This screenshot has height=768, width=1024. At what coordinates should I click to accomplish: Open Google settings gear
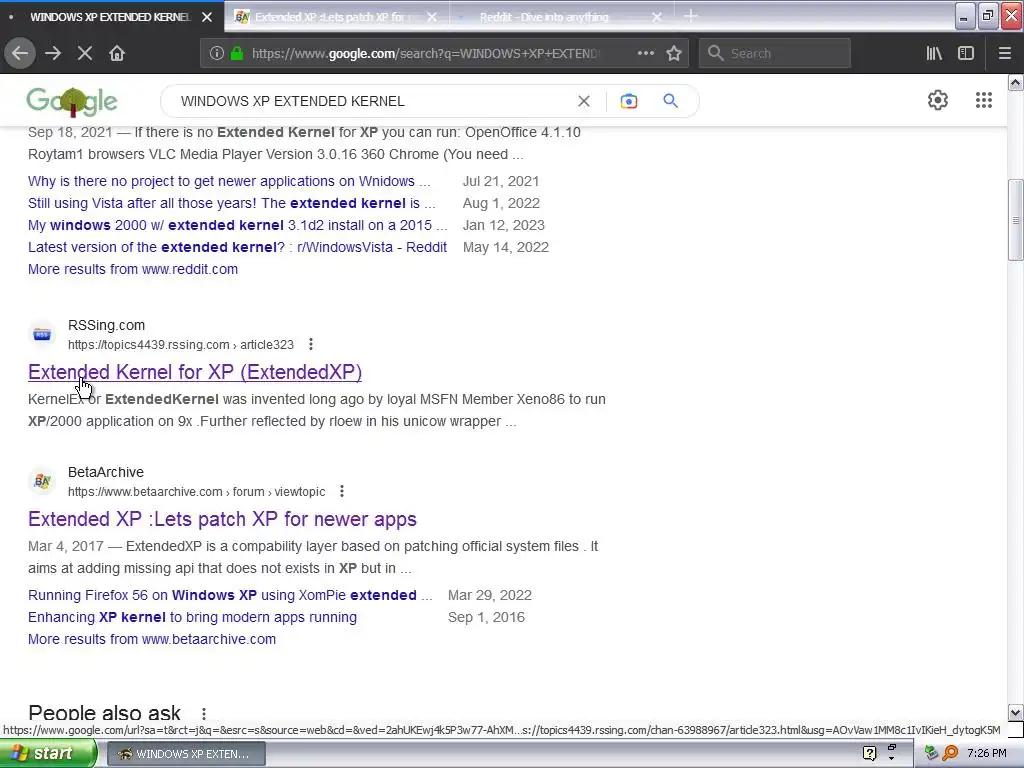pos(938,100)
